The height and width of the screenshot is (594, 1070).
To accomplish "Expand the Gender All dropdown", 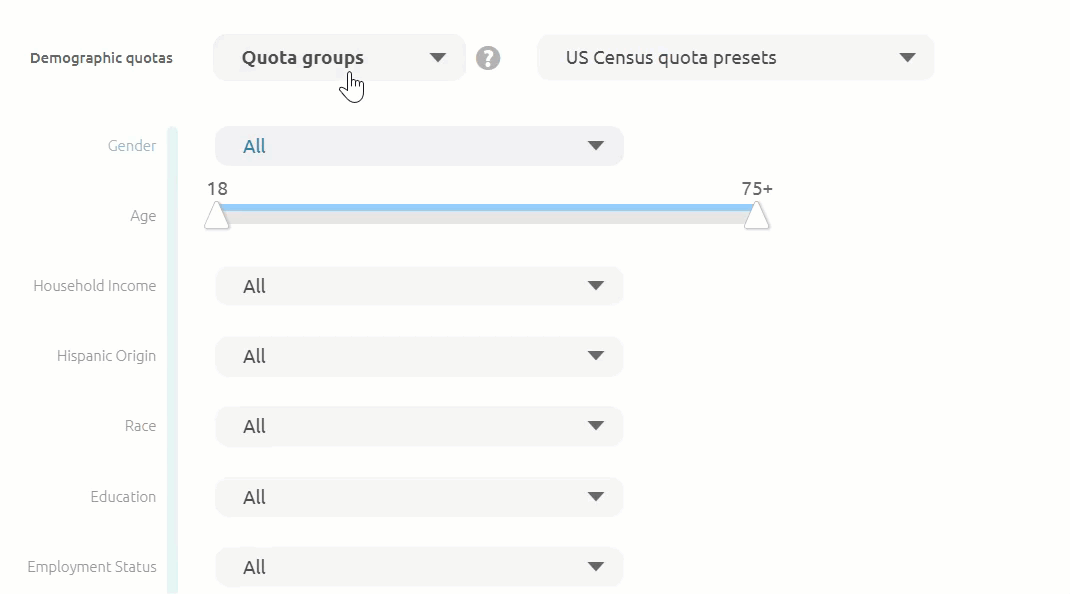I will tap(419, 146).
